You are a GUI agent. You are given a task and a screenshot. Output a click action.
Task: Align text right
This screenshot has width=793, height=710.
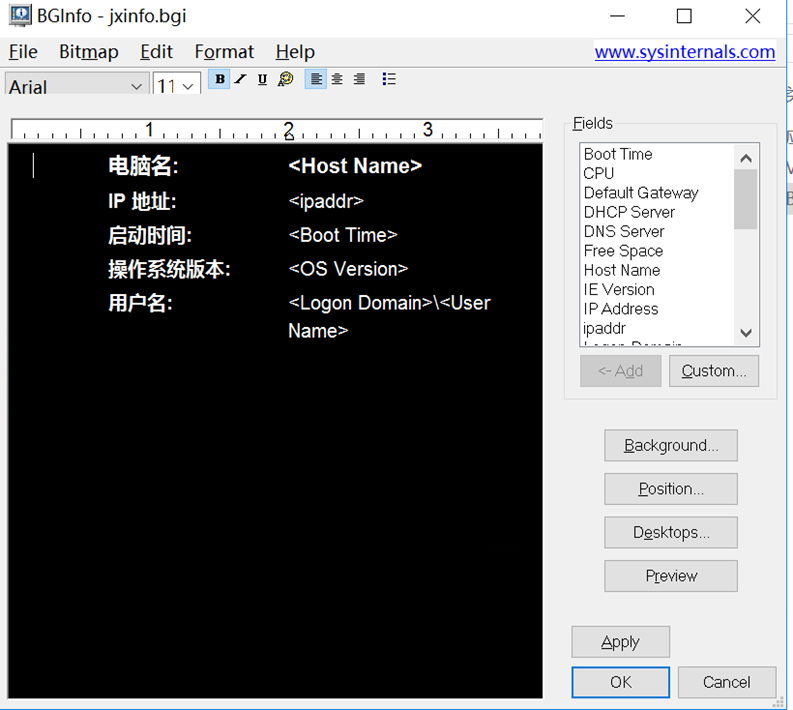(359, 79)
